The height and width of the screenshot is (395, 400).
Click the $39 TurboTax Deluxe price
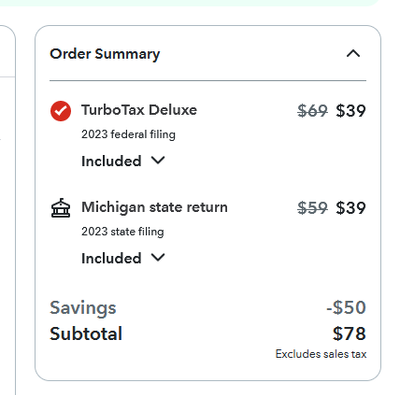click(351, 111)
